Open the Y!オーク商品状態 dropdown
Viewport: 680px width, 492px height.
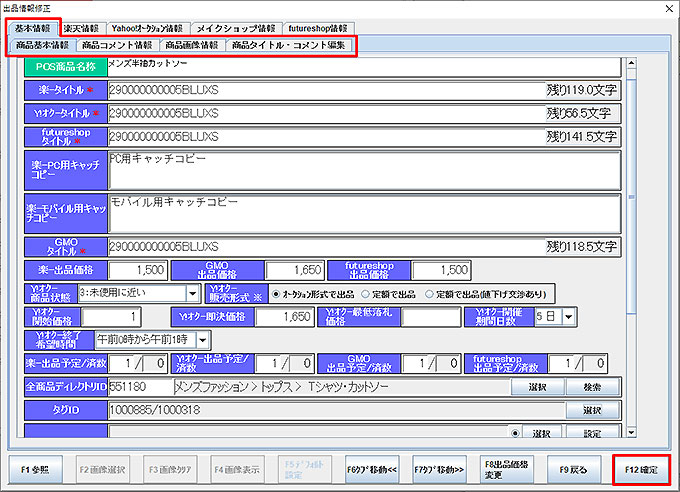[x=192, y=294]
